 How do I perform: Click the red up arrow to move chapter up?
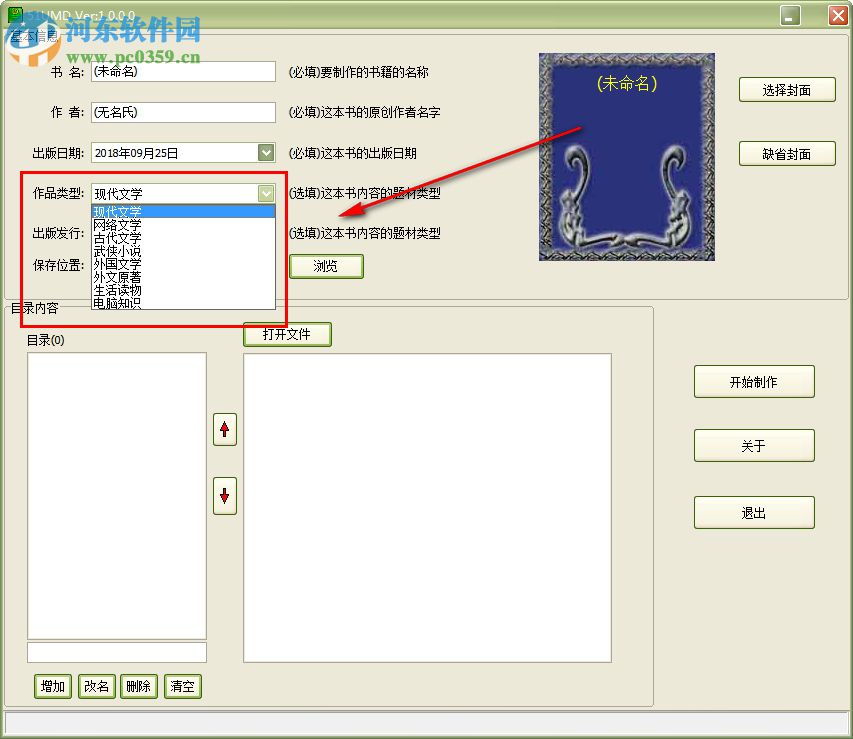point(224,429)
